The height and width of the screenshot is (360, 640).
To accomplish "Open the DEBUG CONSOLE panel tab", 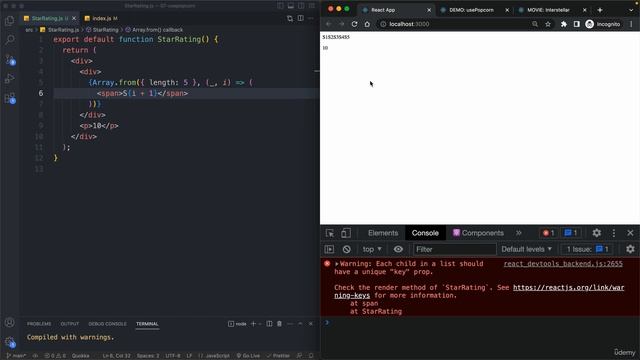I will click(107, 324).
